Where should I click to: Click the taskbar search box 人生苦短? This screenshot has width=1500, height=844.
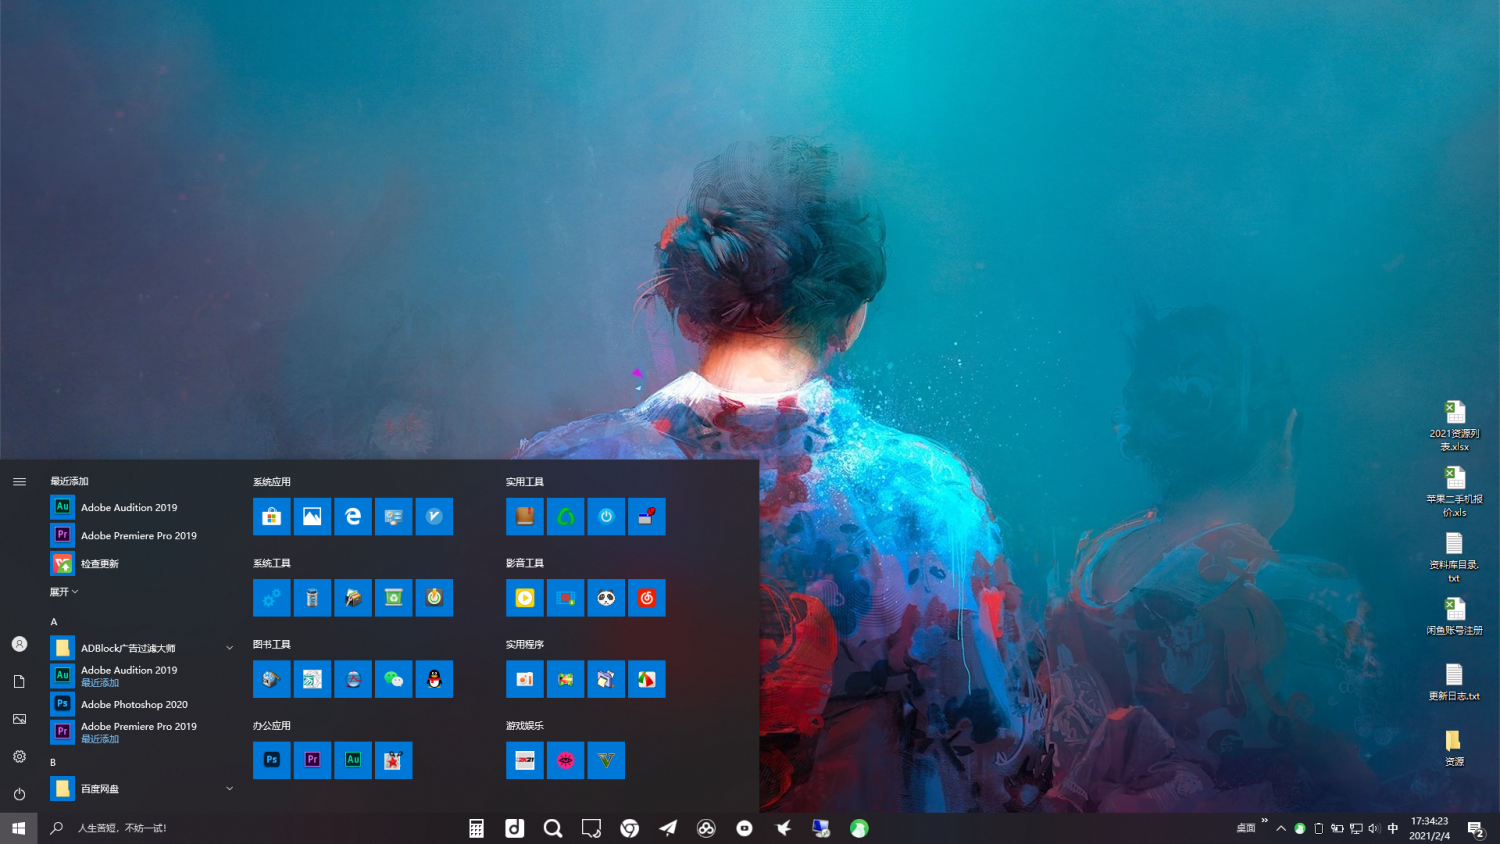122,828
